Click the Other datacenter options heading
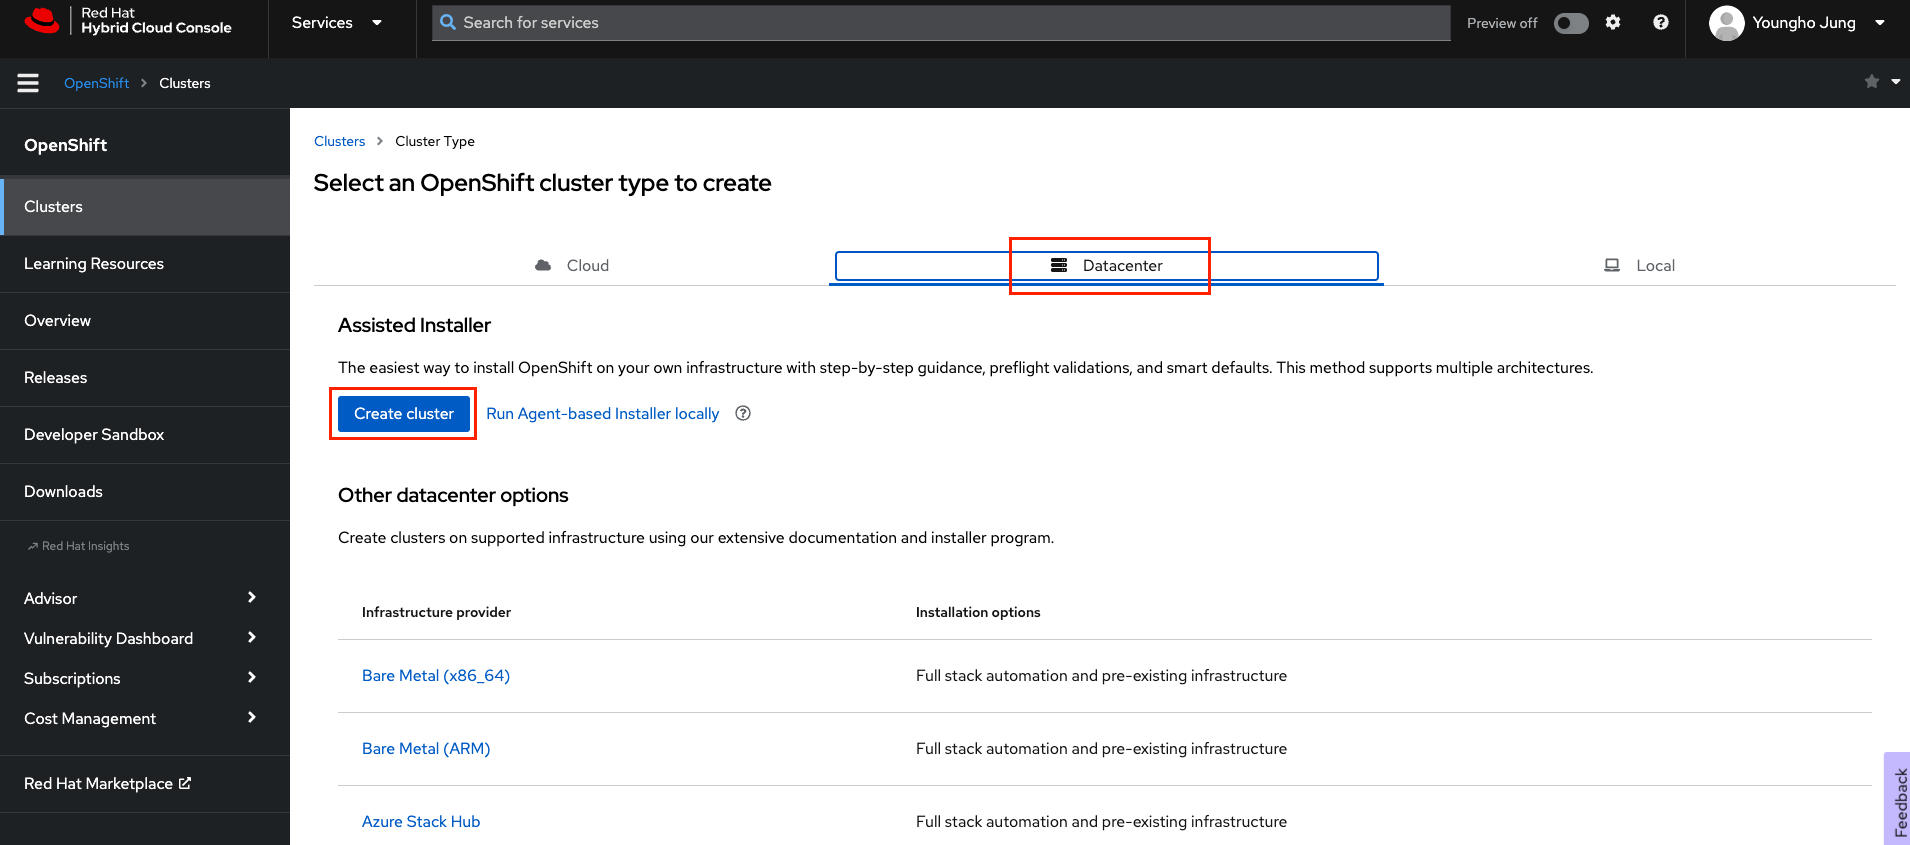The width and height of the screenshot is (1910, 845). 453,495
